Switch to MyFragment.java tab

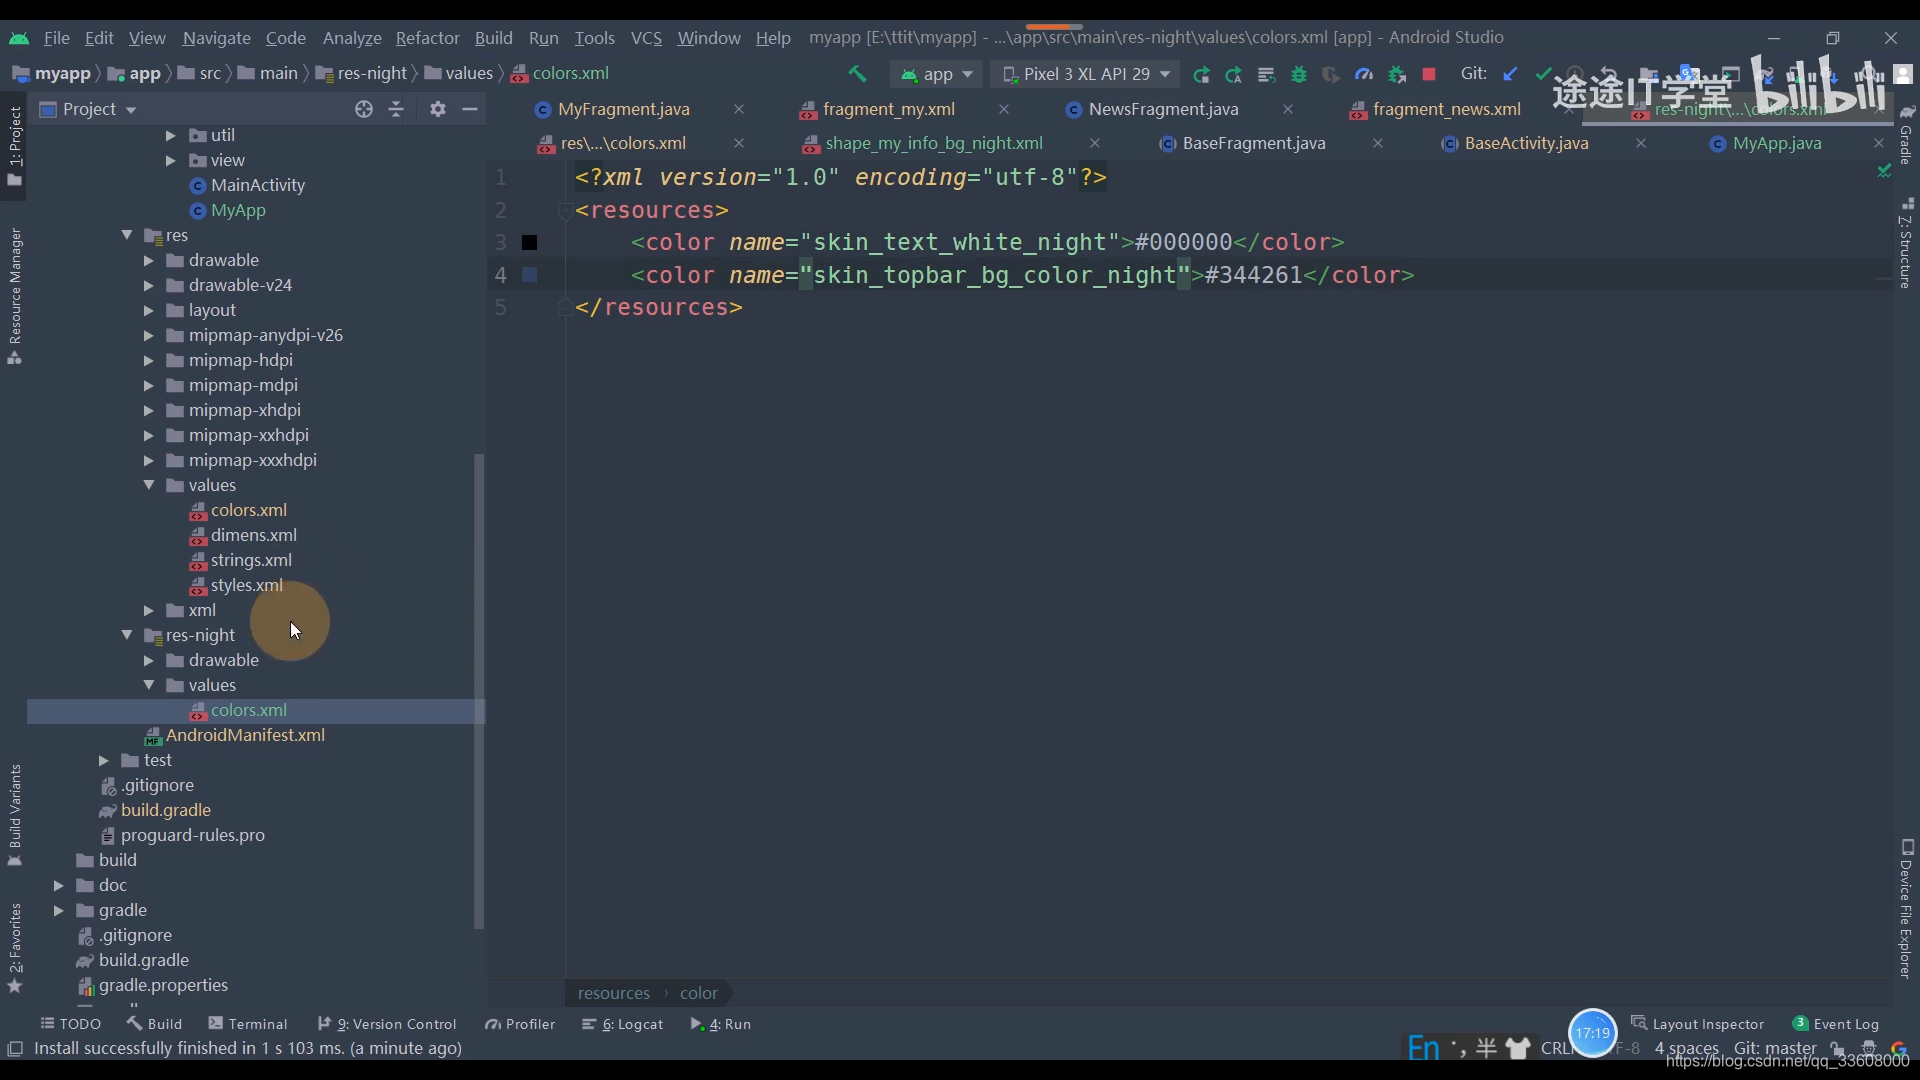point(623,109)
